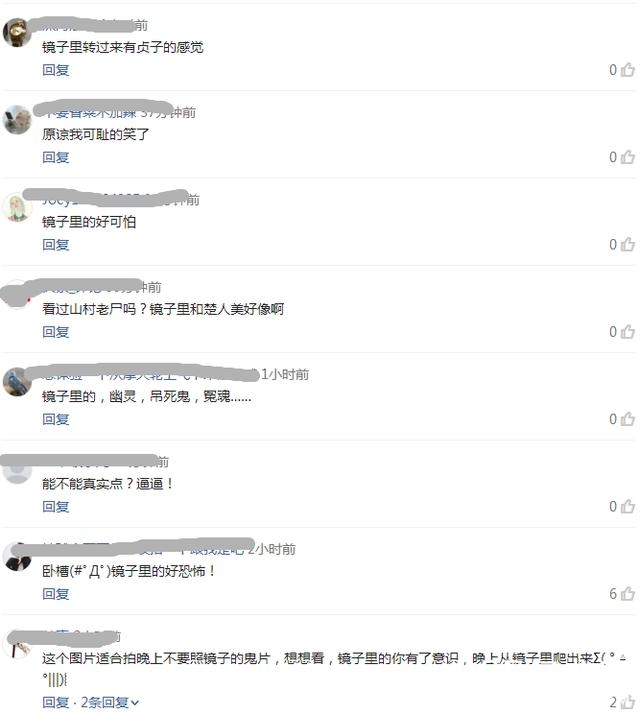Like the comment 原谅我可耻的笑了
640x714 pixels.
pyautogui.click(x=628, y=157)
